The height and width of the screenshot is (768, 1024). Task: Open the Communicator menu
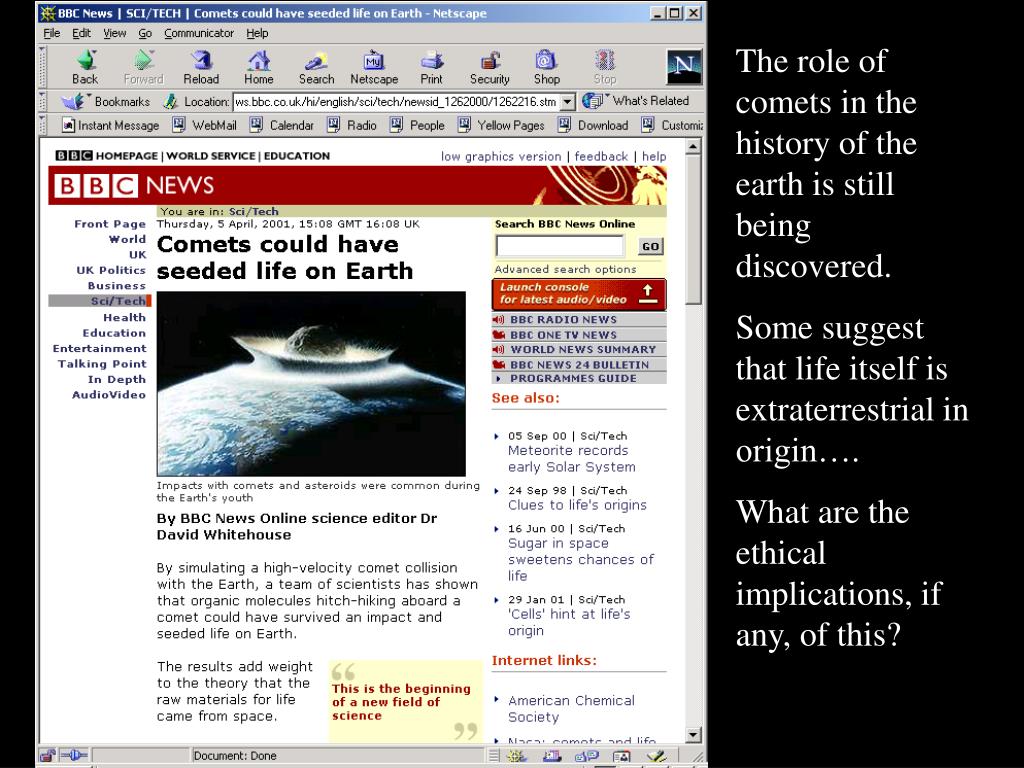coord(199,33)
